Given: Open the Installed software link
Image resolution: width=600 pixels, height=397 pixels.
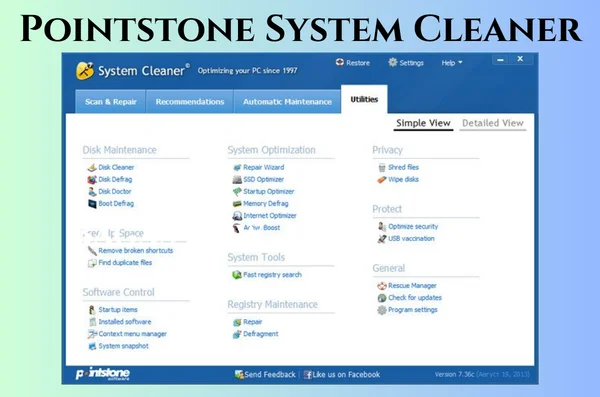Looking at the screenshot, I should click(125, 322).
